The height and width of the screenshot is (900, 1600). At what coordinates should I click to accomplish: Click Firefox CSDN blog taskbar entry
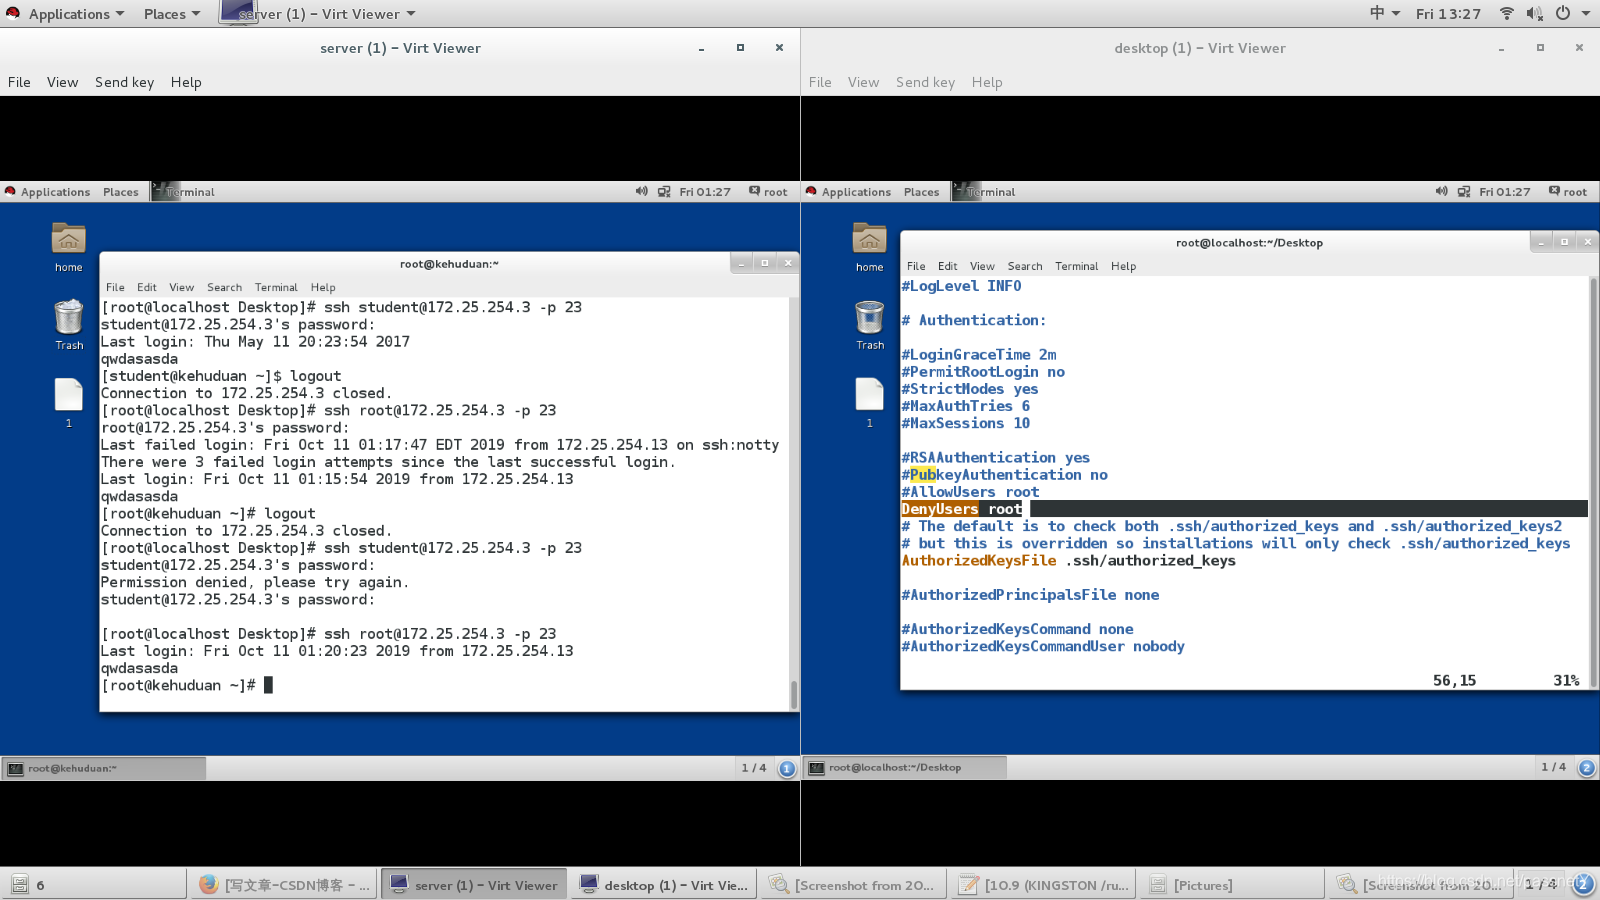(x=285, y=884)
